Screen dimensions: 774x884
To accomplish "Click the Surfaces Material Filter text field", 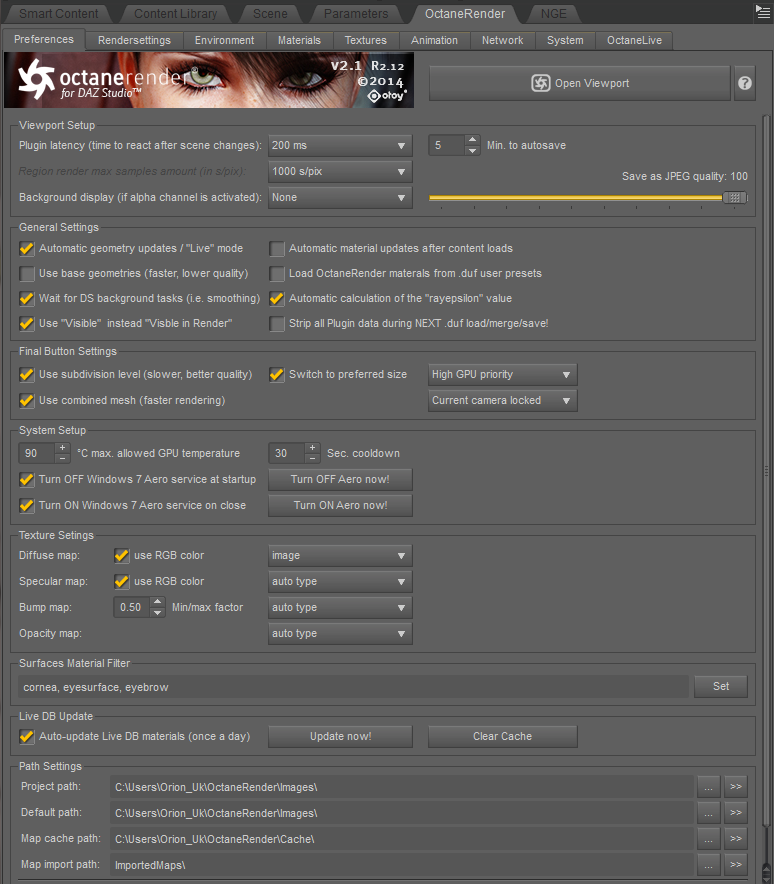I will [353, 687].
